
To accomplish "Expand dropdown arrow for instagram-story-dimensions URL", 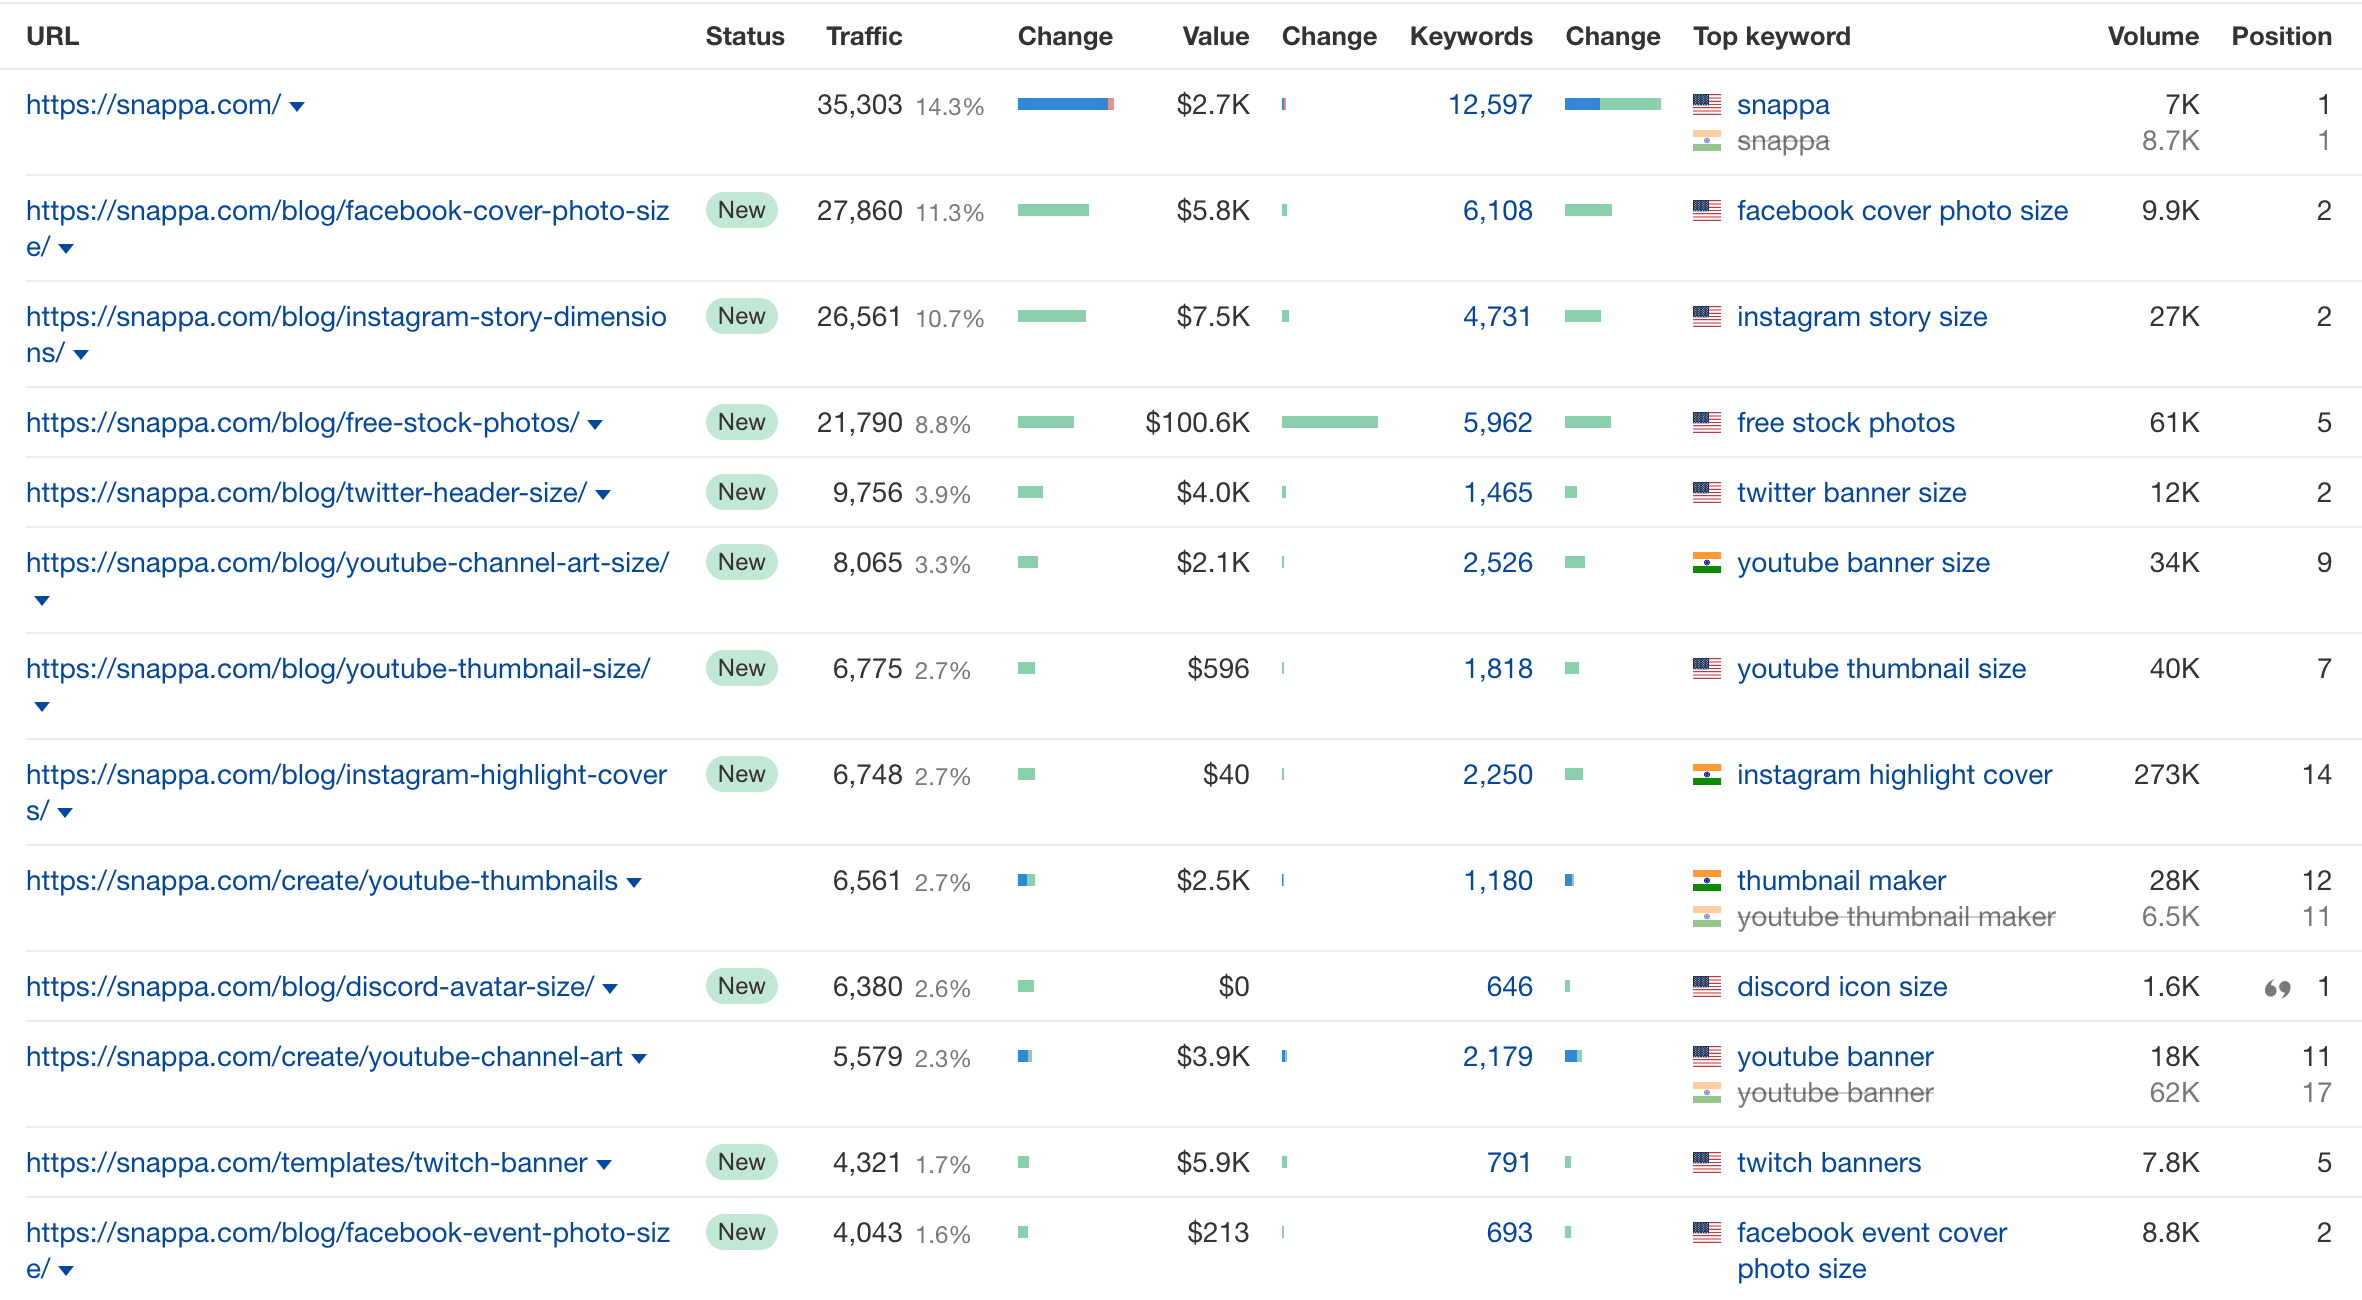I will tap(81, 355).
